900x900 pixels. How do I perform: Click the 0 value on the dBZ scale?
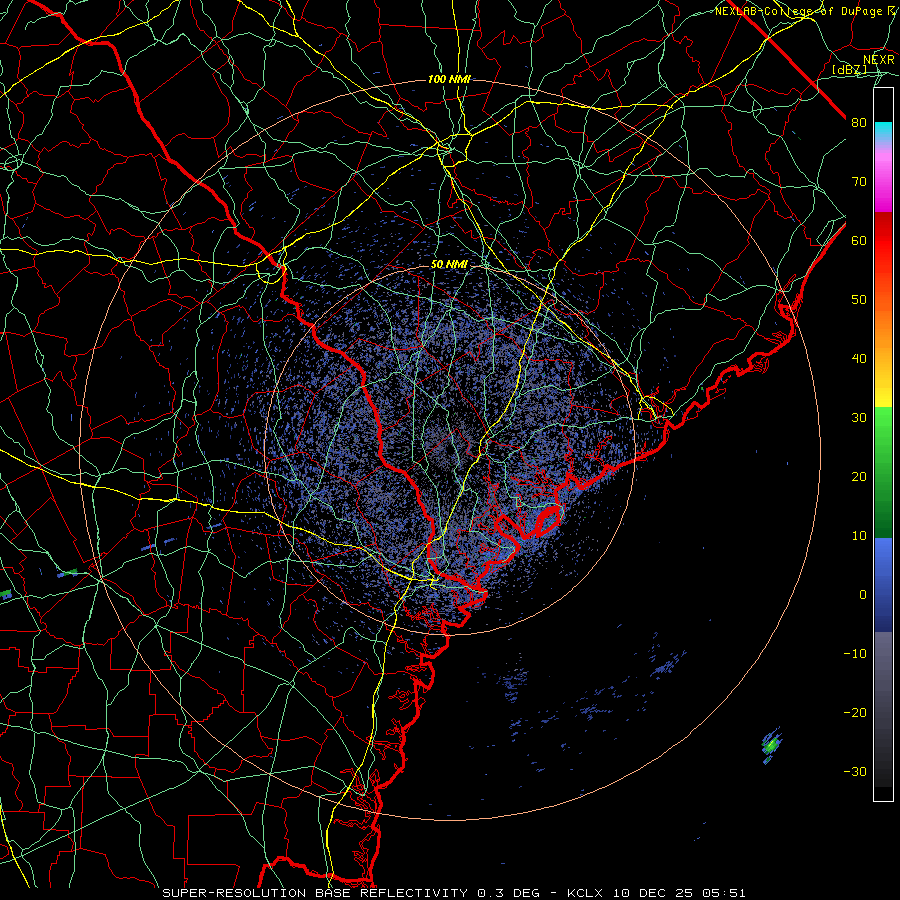click(863, 595)
